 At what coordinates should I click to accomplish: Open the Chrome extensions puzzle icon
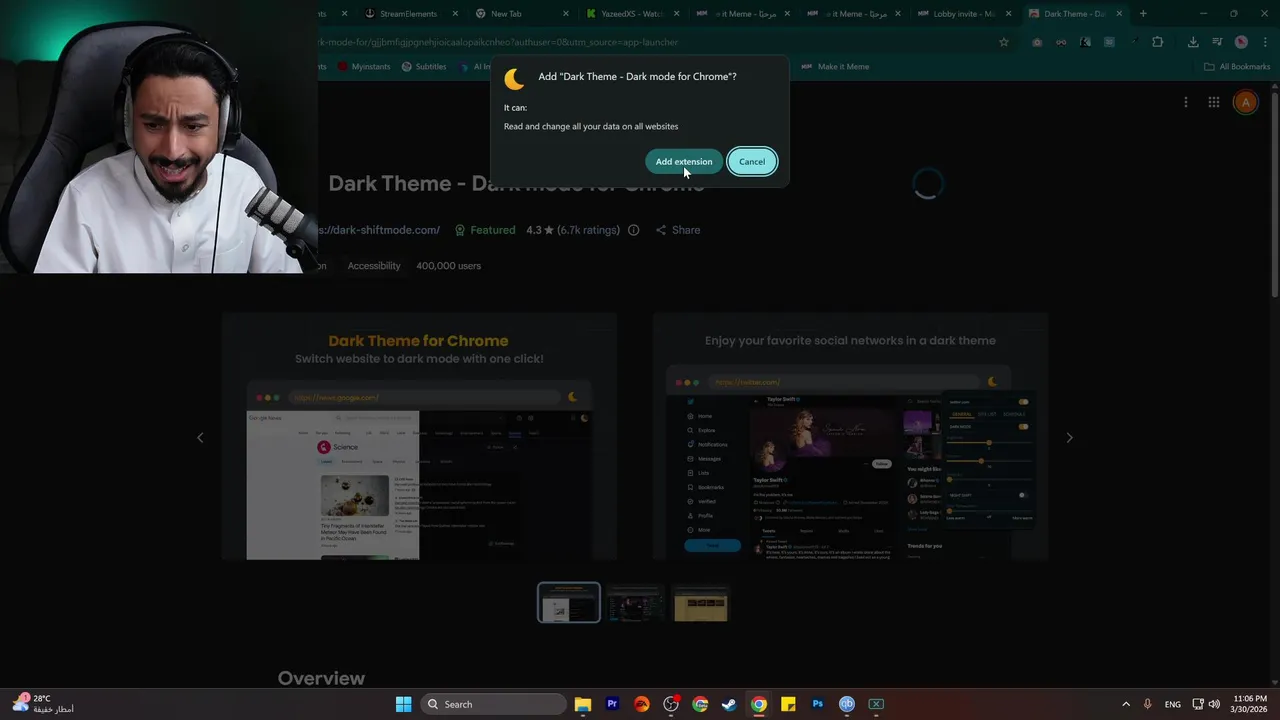click(1158, 42)
